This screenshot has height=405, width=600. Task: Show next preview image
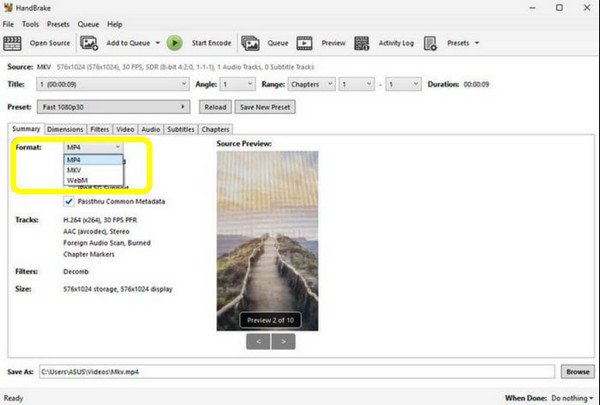pos(283,341)
